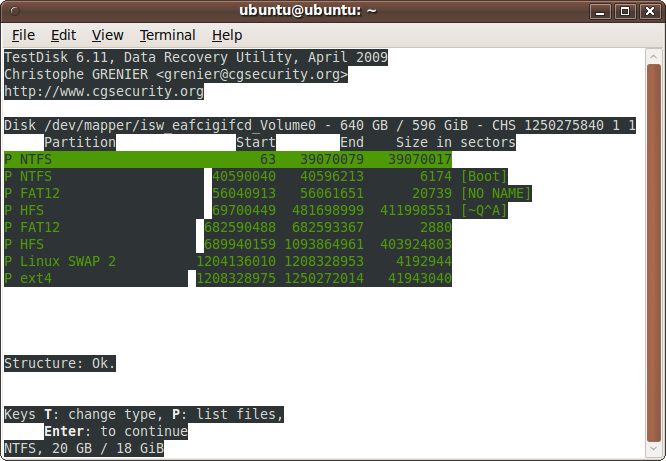Screen dimensions: 666x461
Task: Select the Linux SWAP 2 partition row
Action: (x=228, y=261)
